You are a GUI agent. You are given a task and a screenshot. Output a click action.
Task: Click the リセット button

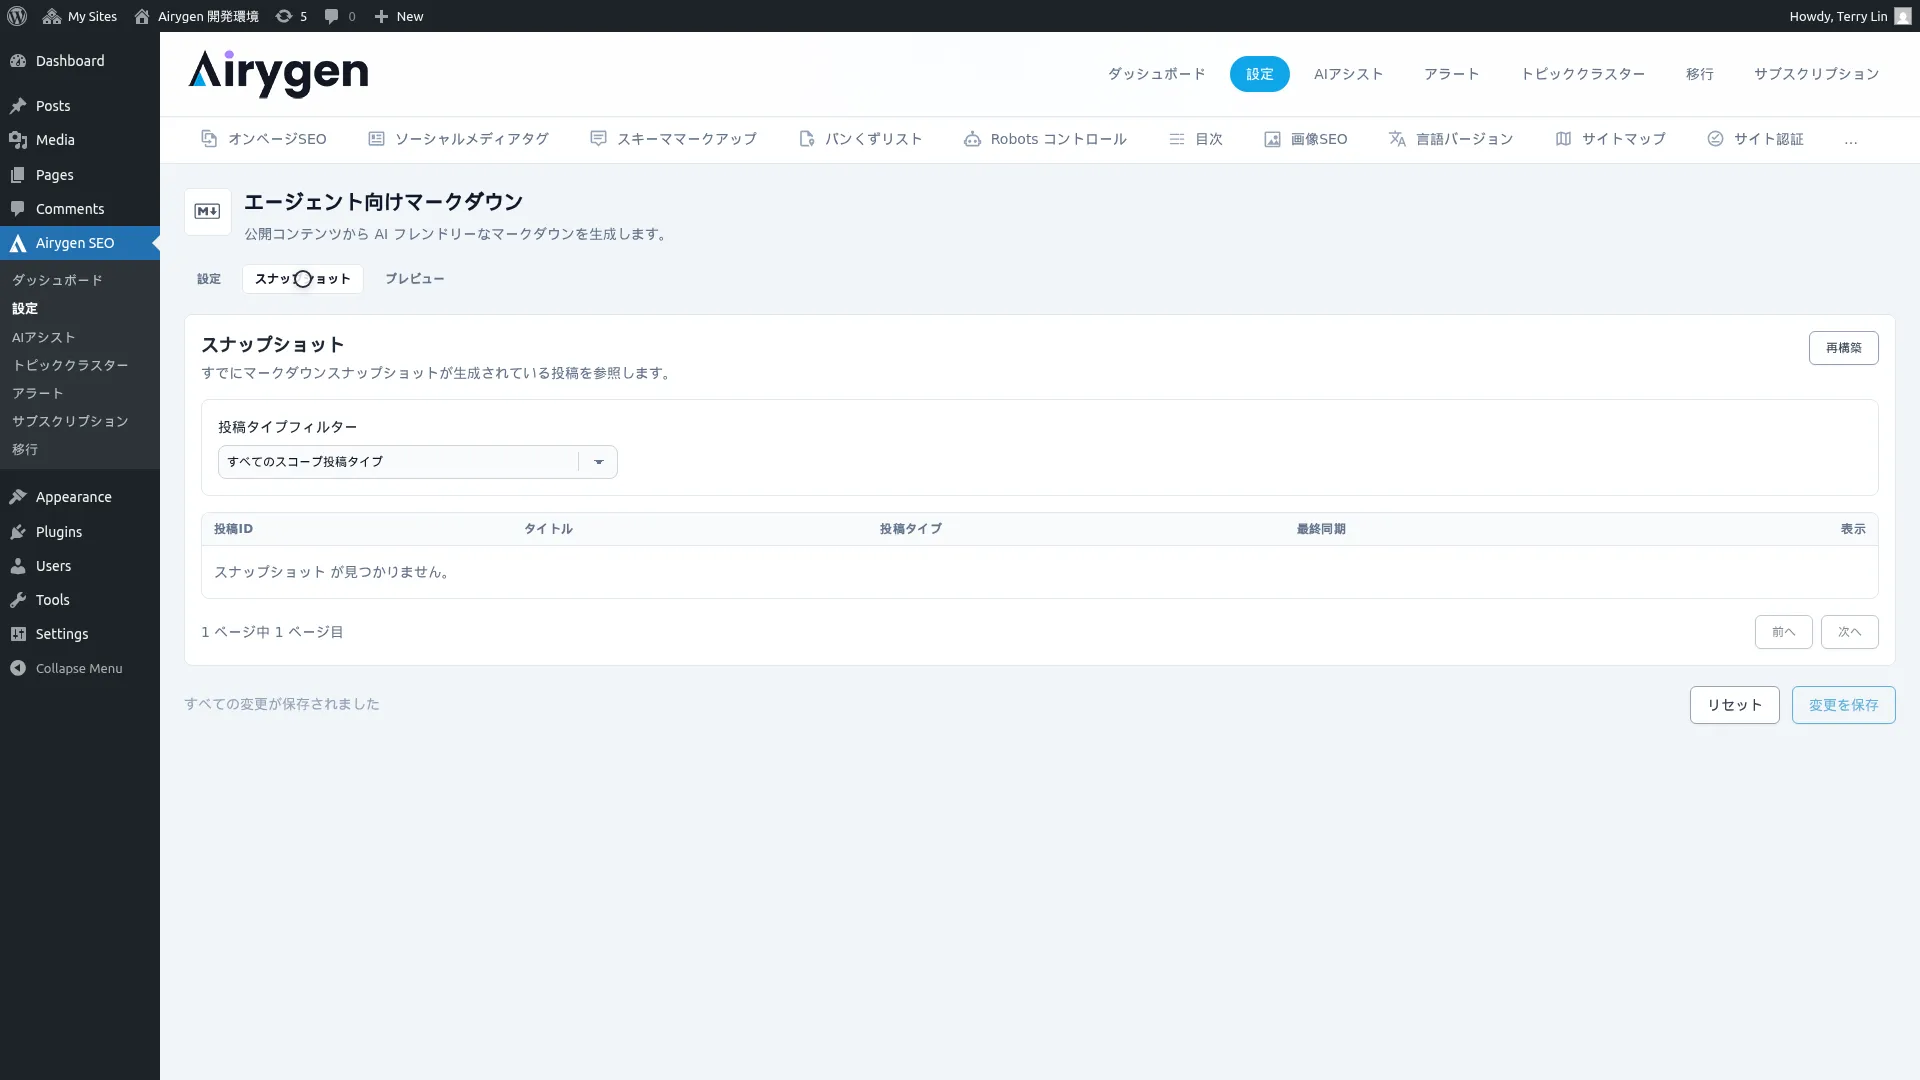coord(1735,705)
